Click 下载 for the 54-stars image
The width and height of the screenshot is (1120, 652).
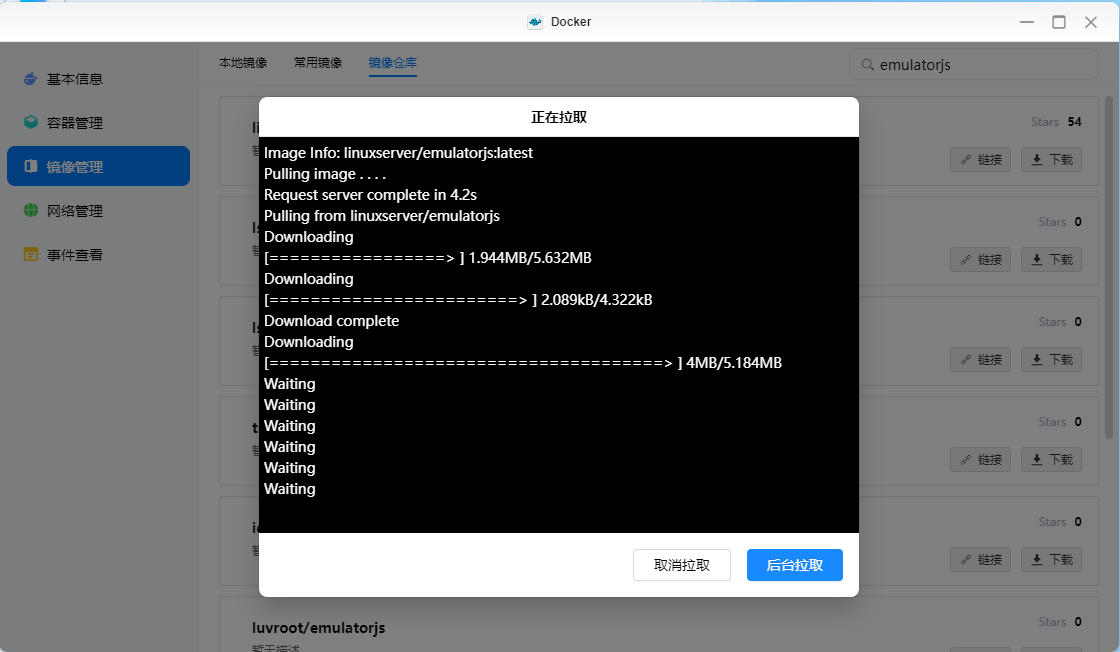[1051, 159]
